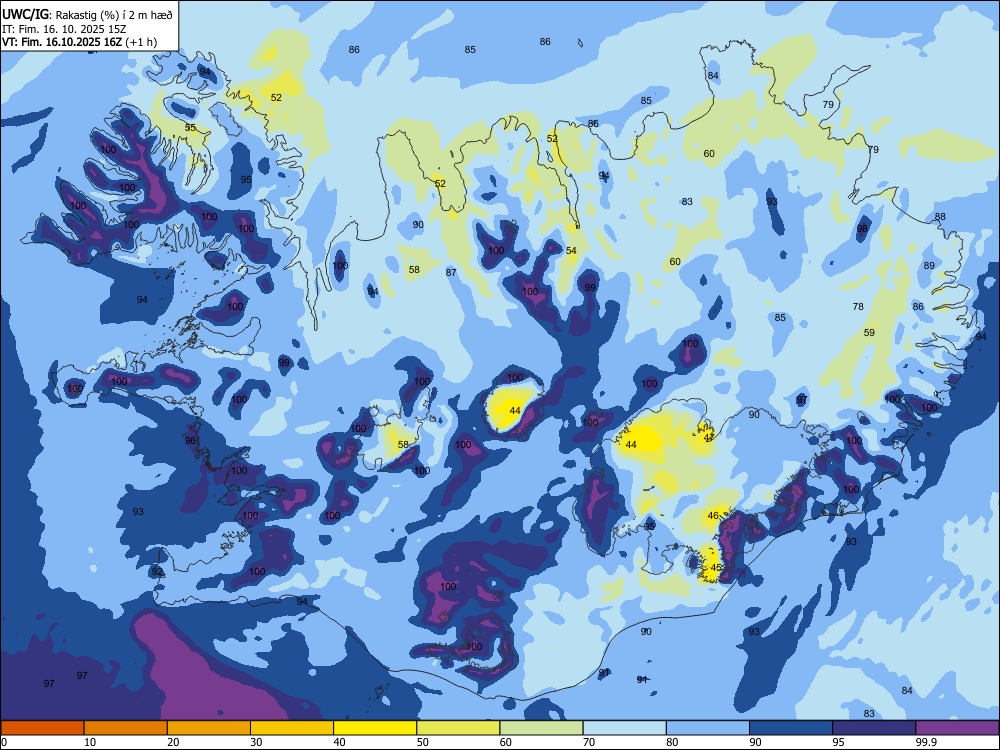
Task: Click the humidity value '45' on the map
Action: pos(716,568)
